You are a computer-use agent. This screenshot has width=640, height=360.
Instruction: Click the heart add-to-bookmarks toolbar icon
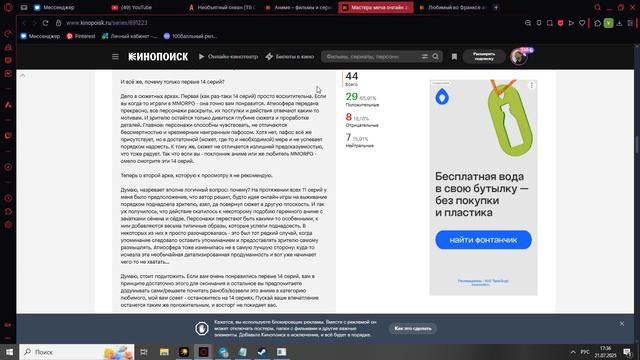[582, 23]
